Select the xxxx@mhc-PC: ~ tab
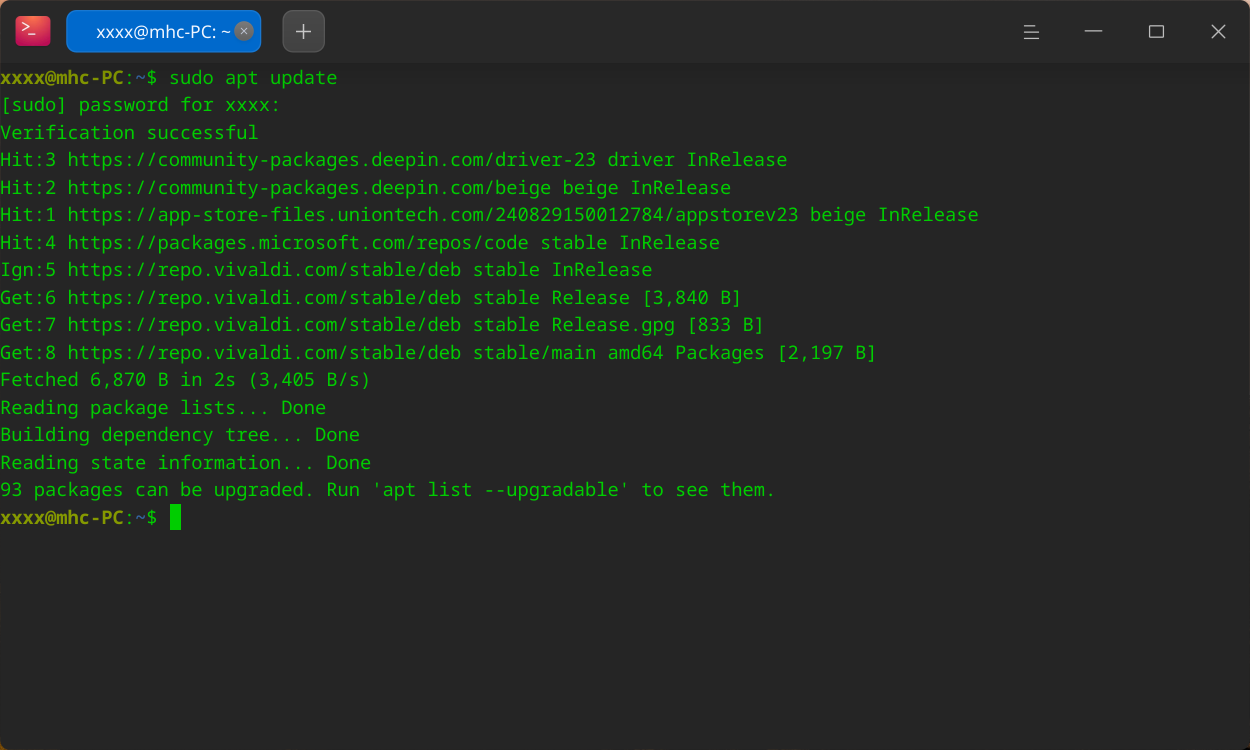The image size is (1250, 750). coord(163,31)
